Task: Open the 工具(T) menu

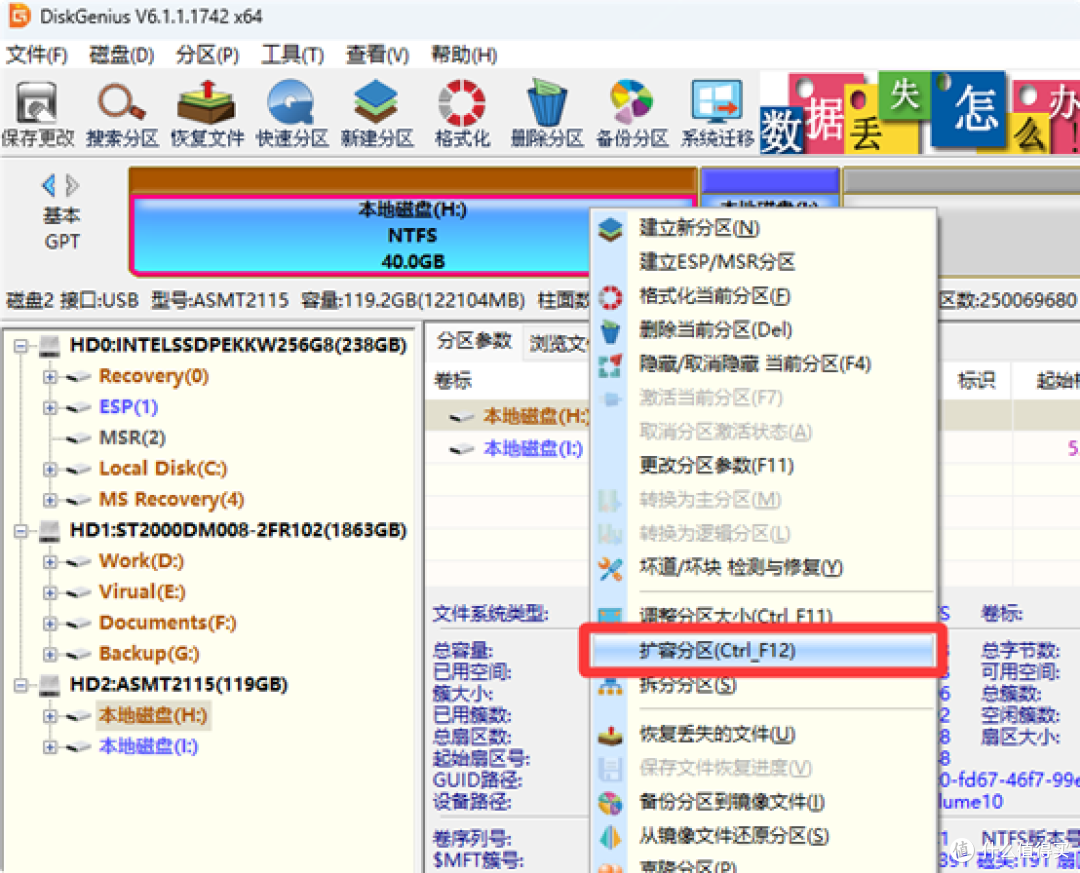Action: [292, 54]
